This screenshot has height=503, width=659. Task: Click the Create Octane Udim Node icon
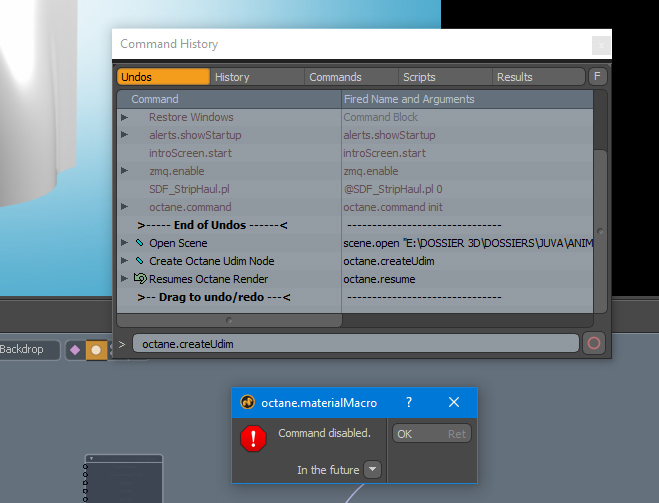coord(140,261)
